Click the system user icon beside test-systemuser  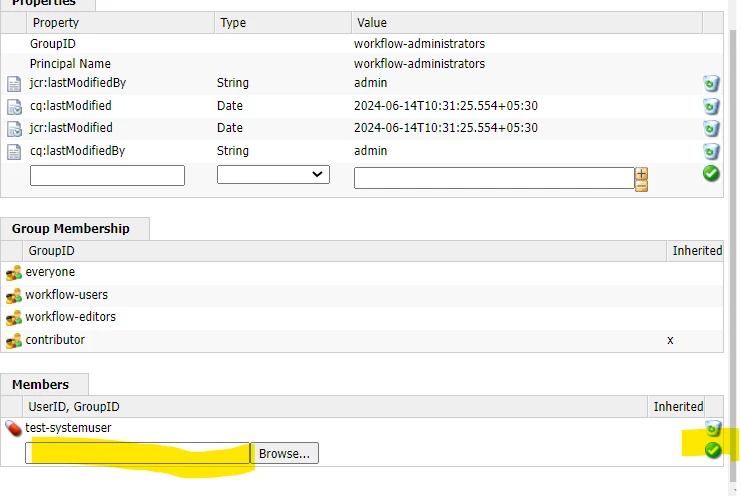click(x=13, y=428)
